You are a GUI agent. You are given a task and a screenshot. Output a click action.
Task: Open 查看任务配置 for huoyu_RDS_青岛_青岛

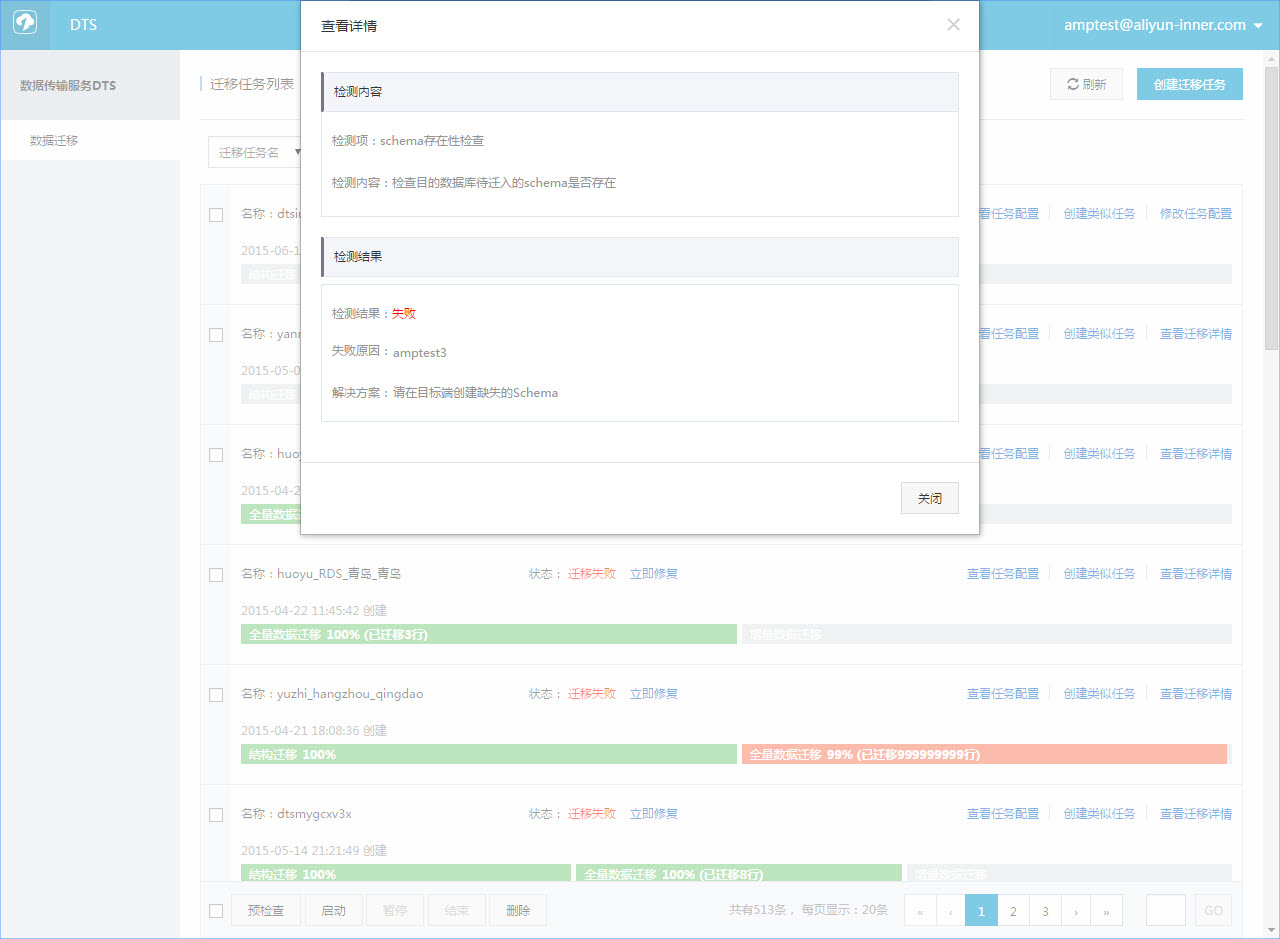[1003, 574]
